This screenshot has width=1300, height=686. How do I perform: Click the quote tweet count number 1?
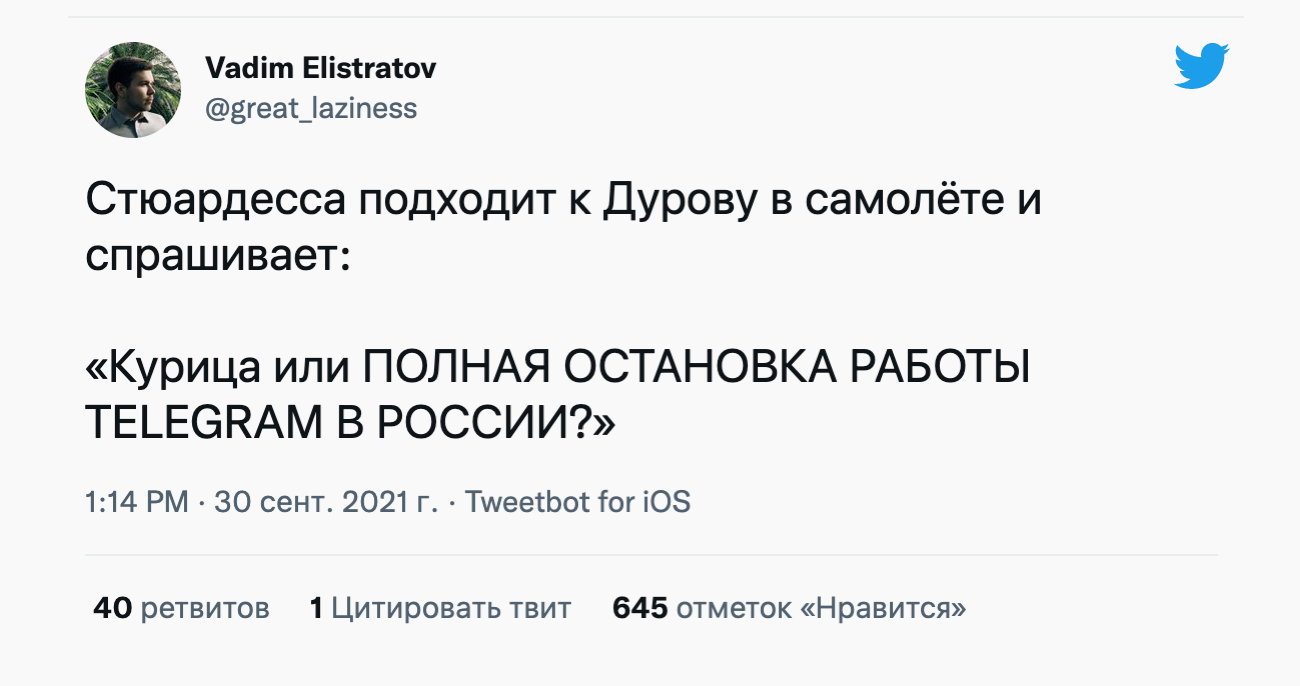(x=316, y=607)
